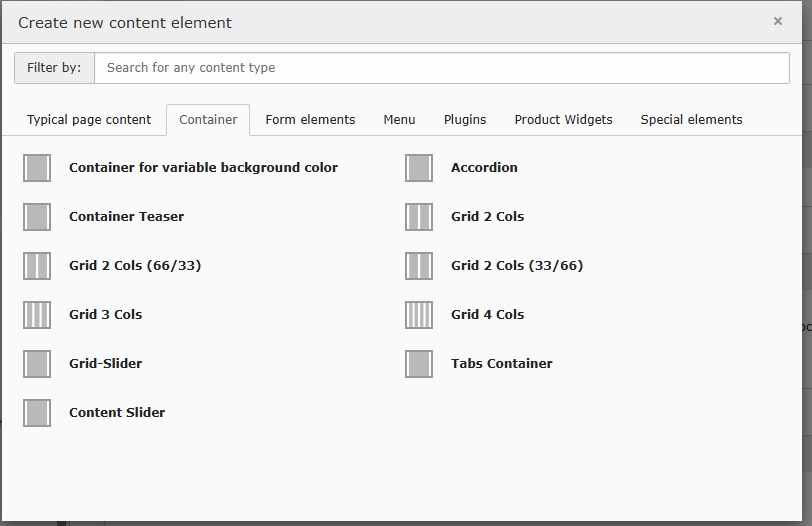
Task: Close the Create new content element dialog
Action: [x=778, y=21]
